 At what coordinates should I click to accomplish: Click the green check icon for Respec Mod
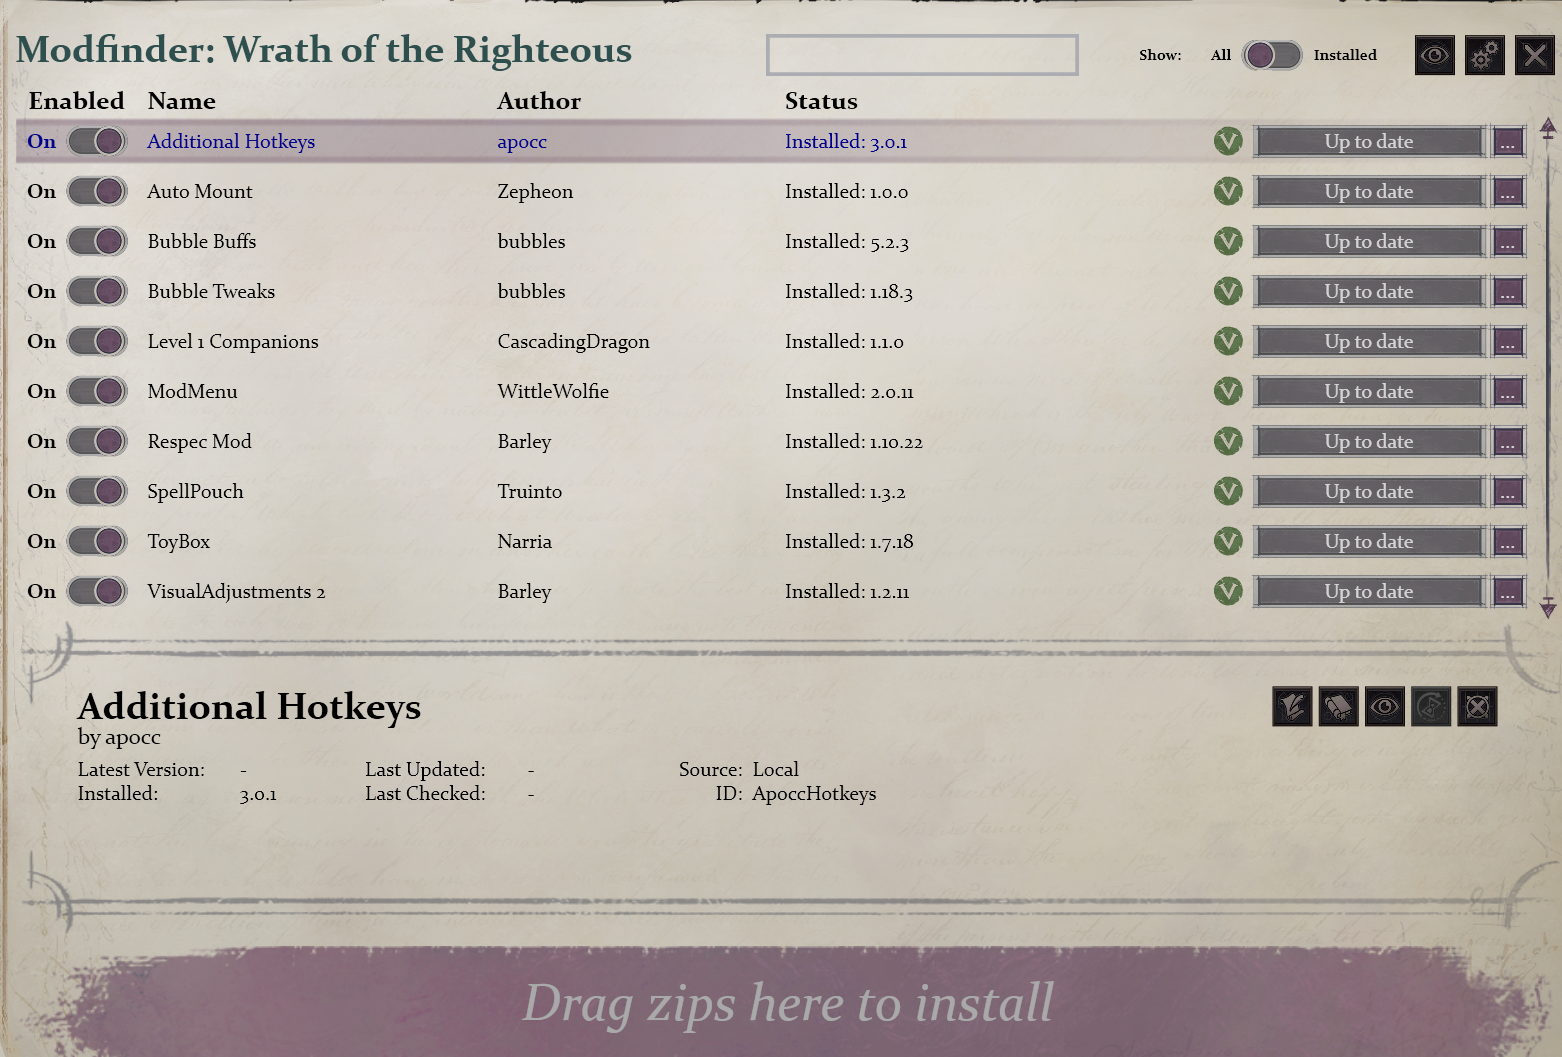(x=1228, y=441)
